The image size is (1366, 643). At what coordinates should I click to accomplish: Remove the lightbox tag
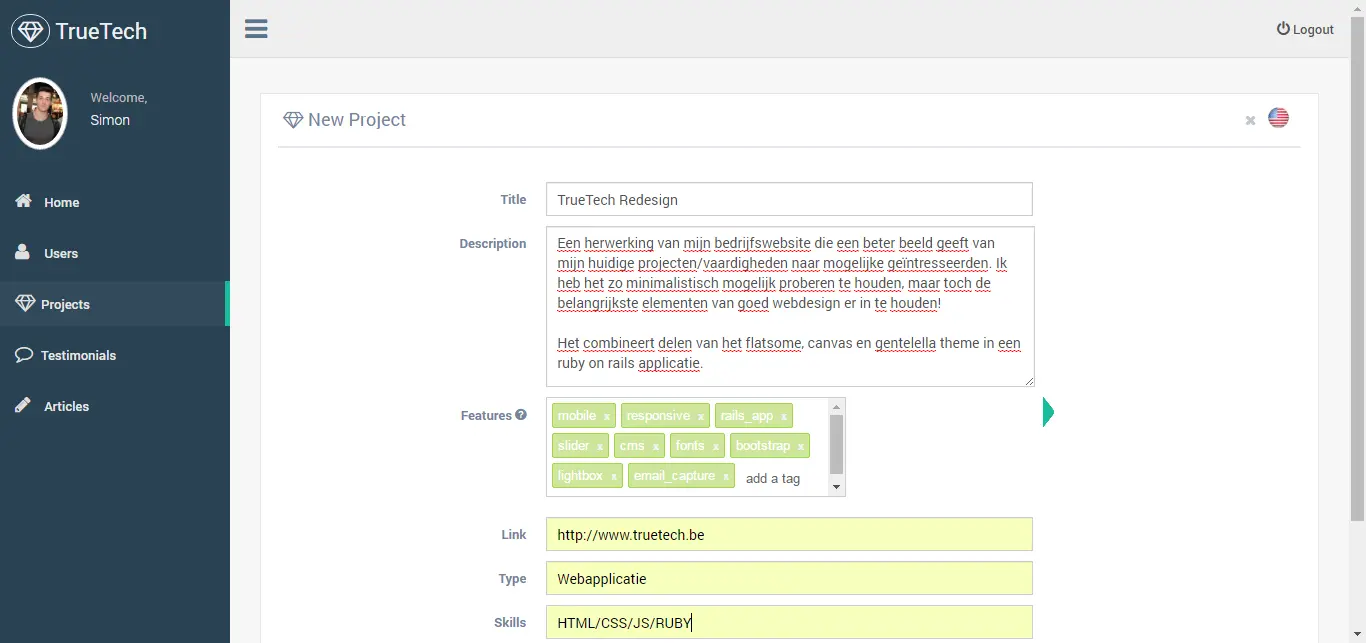(614, 477)
